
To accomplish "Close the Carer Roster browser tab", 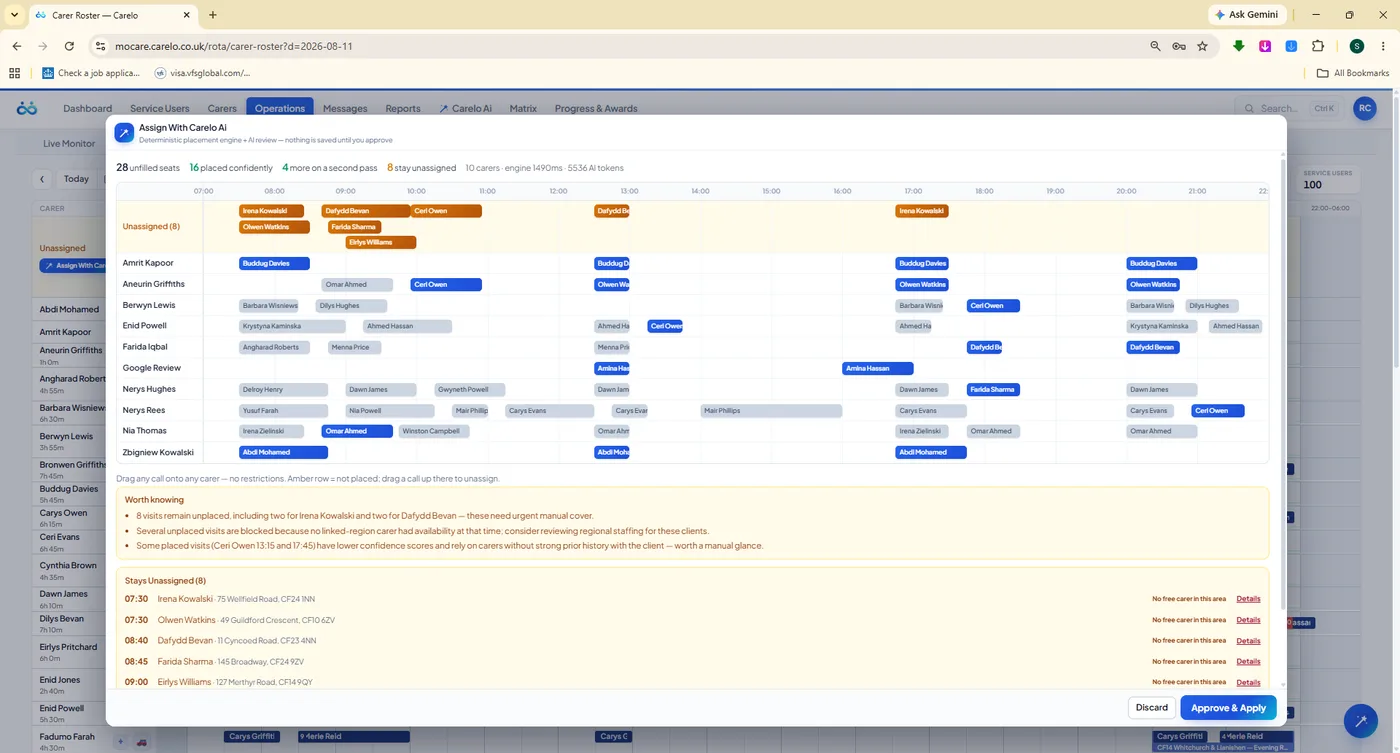I will tap(185, 15).
